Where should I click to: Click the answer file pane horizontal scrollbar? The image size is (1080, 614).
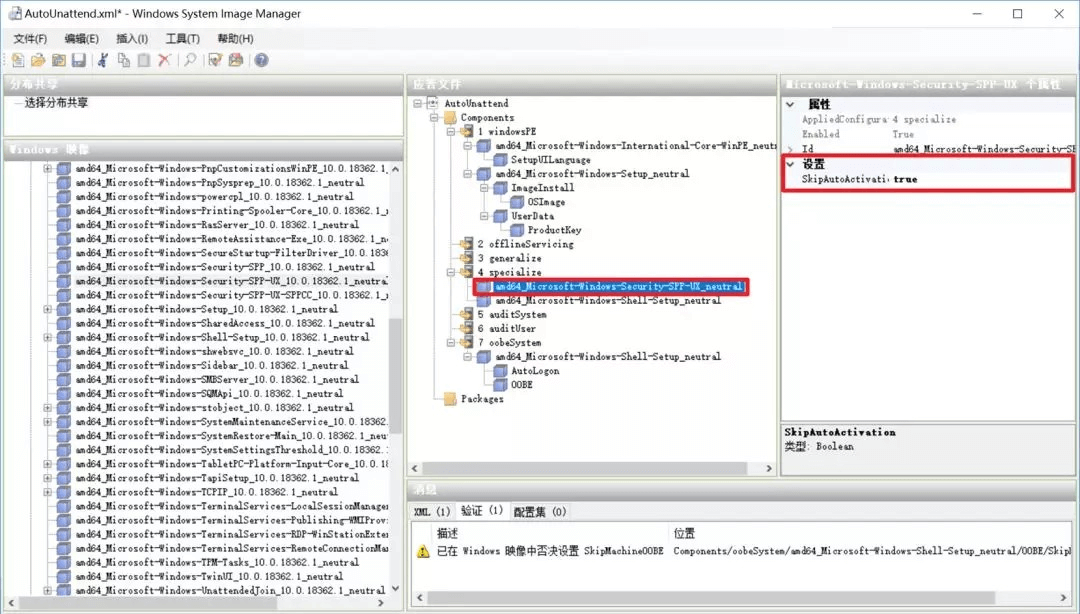(580, 468)
